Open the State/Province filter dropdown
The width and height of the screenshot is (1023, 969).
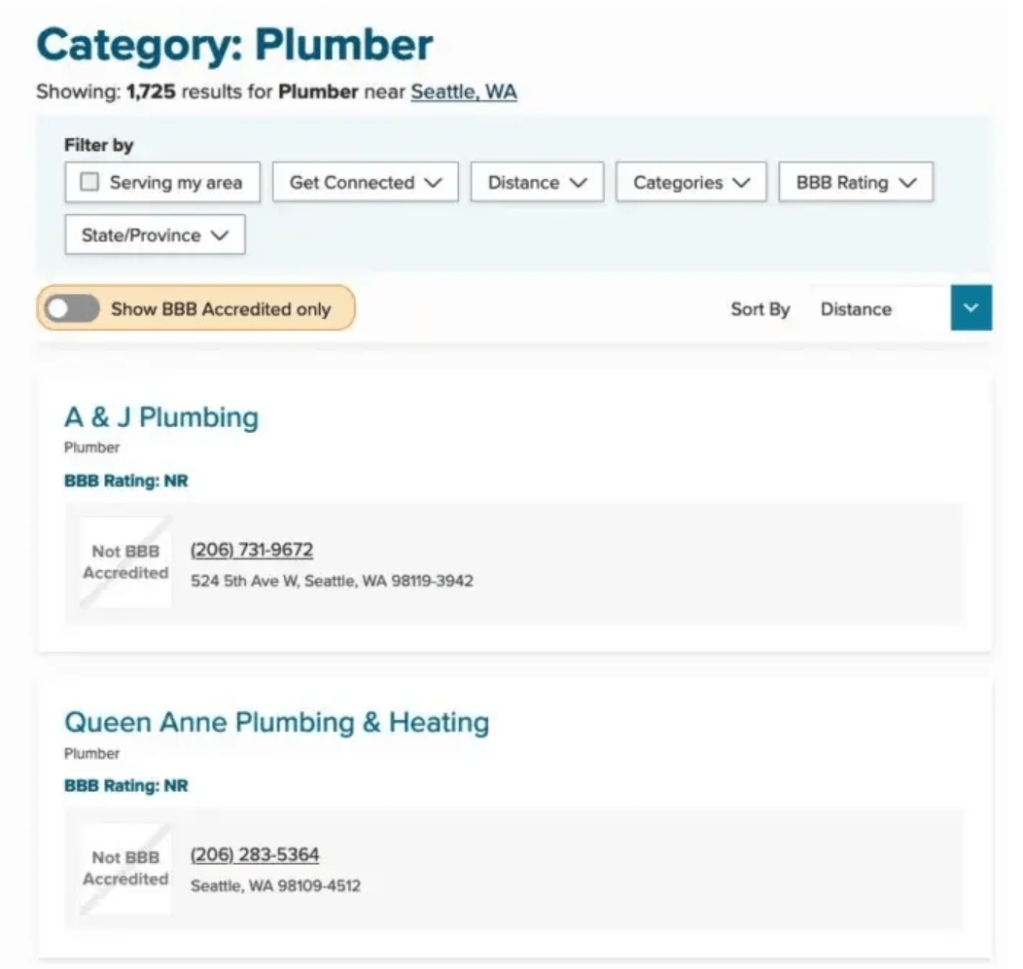[155, 236]
